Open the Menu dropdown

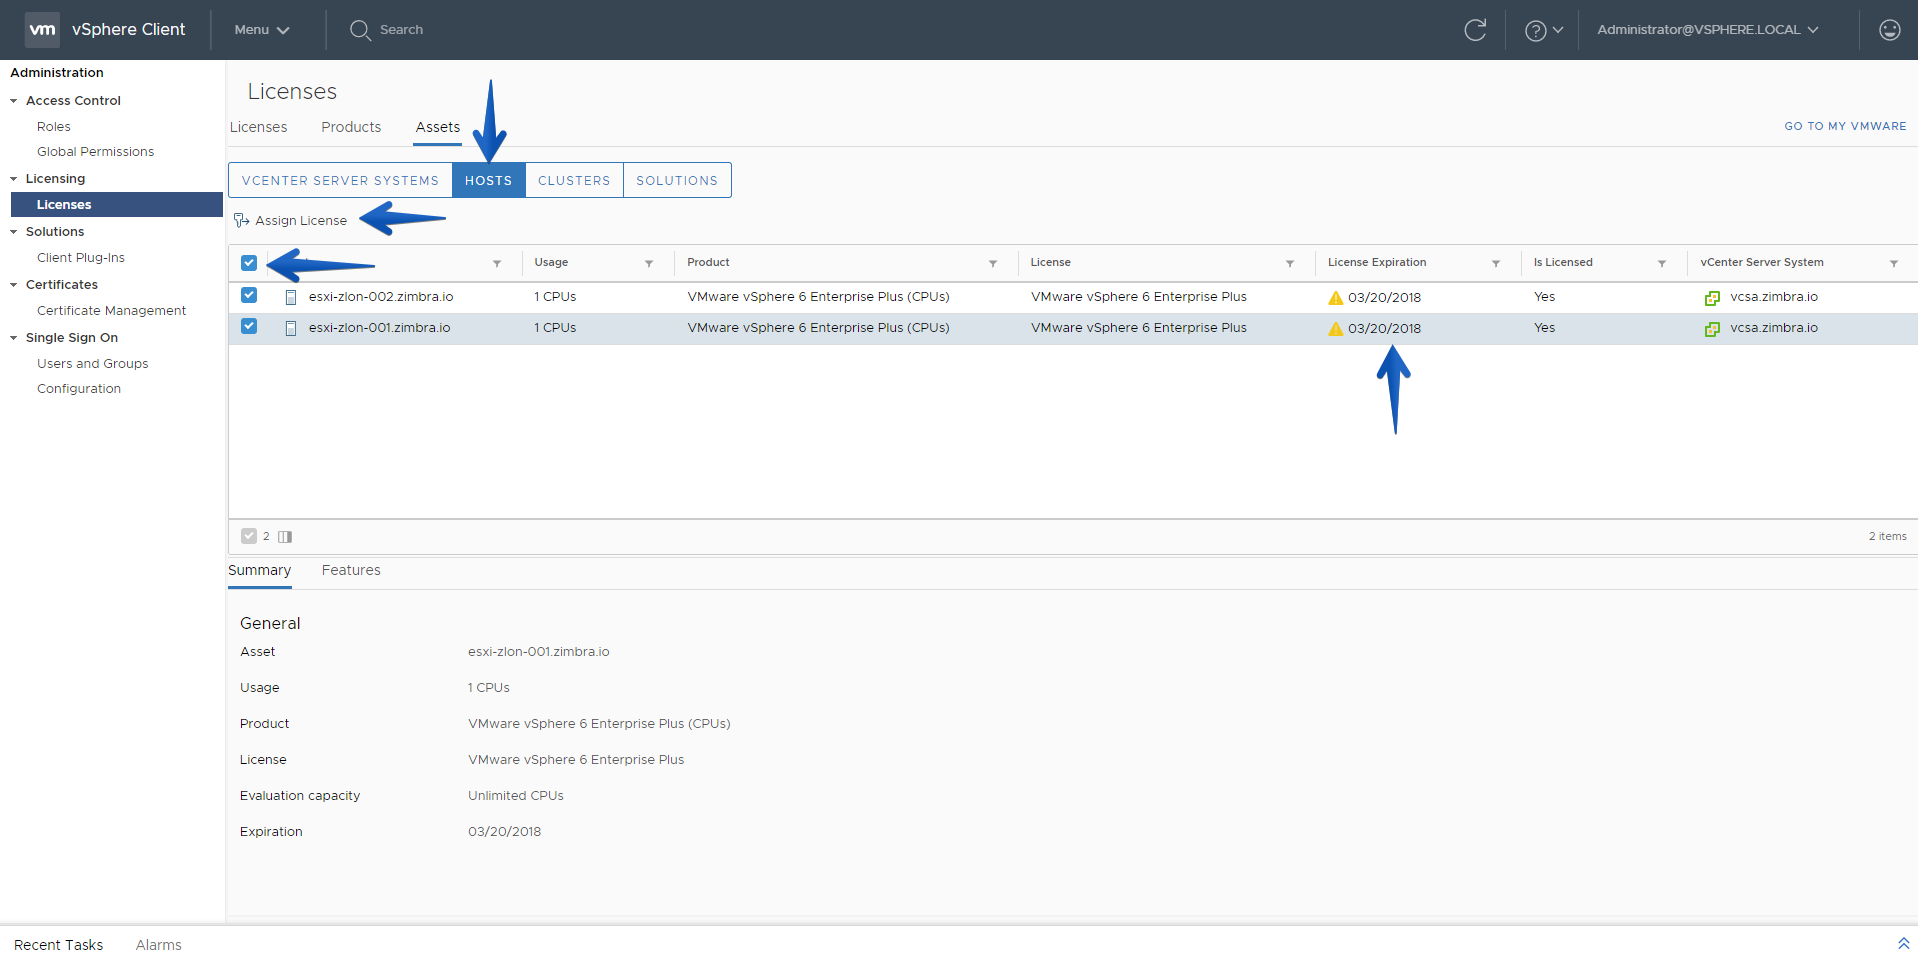click(262, 30)
